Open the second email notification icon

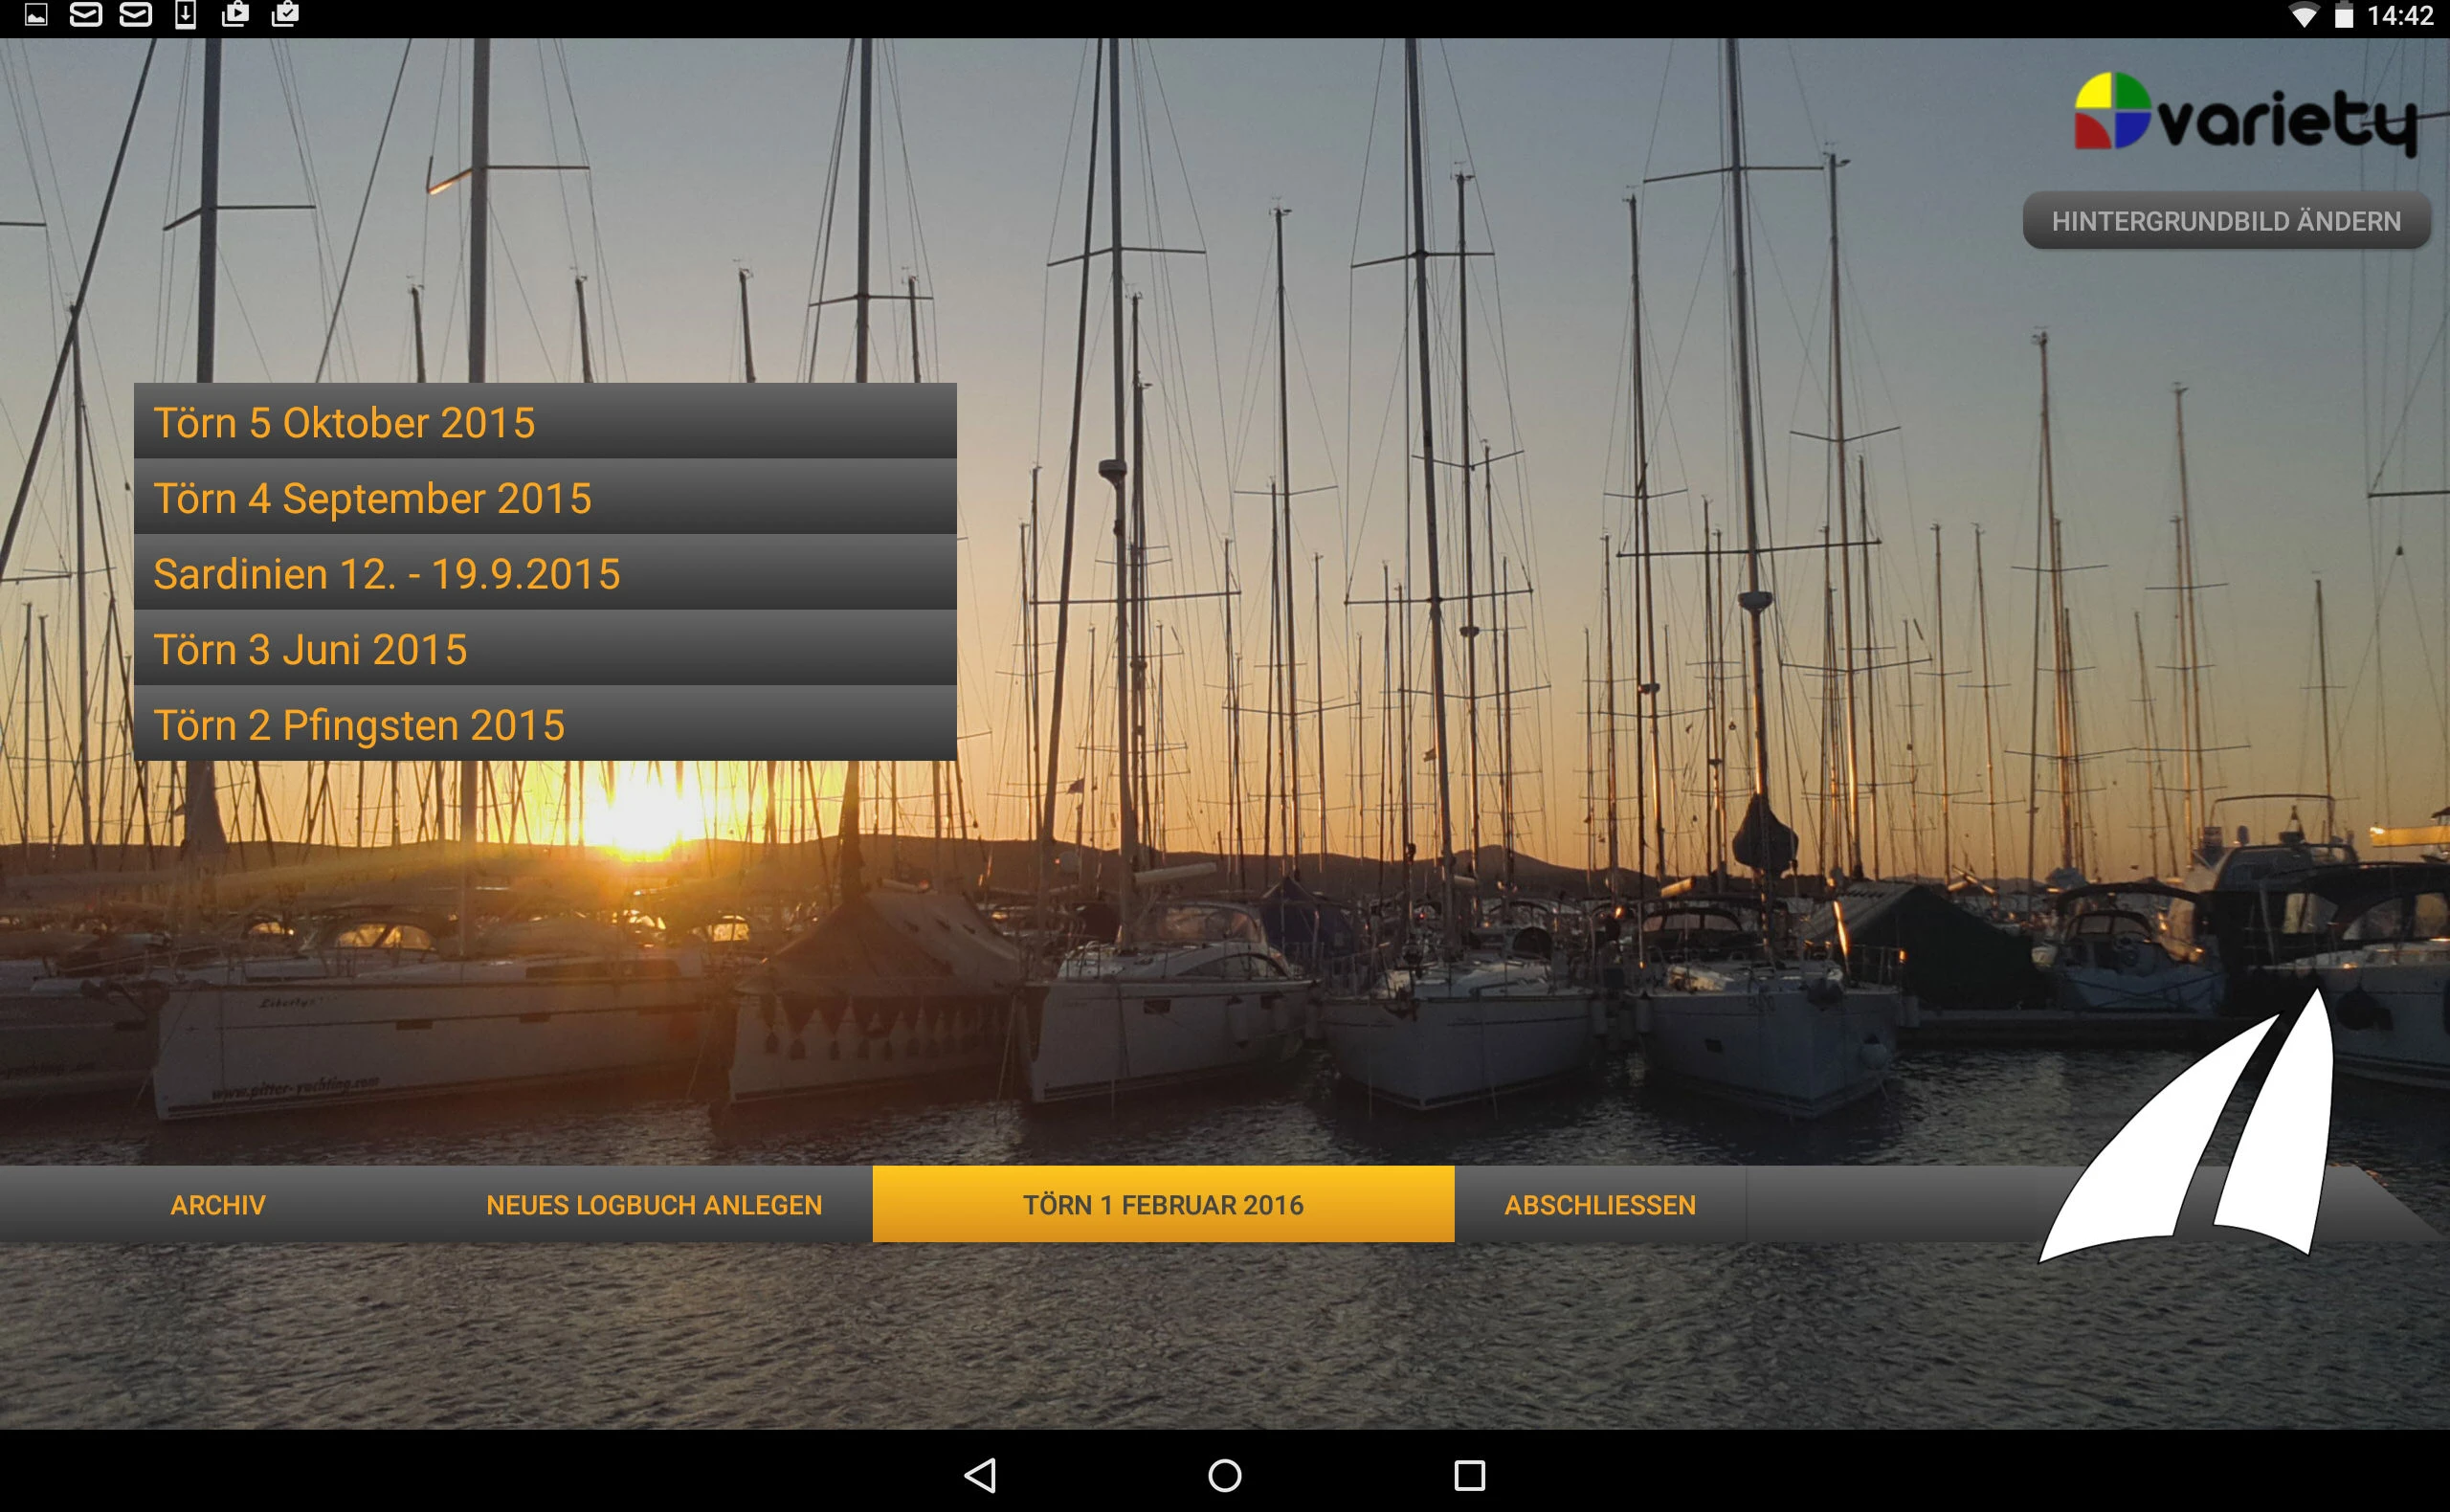(x=136, y=15)
